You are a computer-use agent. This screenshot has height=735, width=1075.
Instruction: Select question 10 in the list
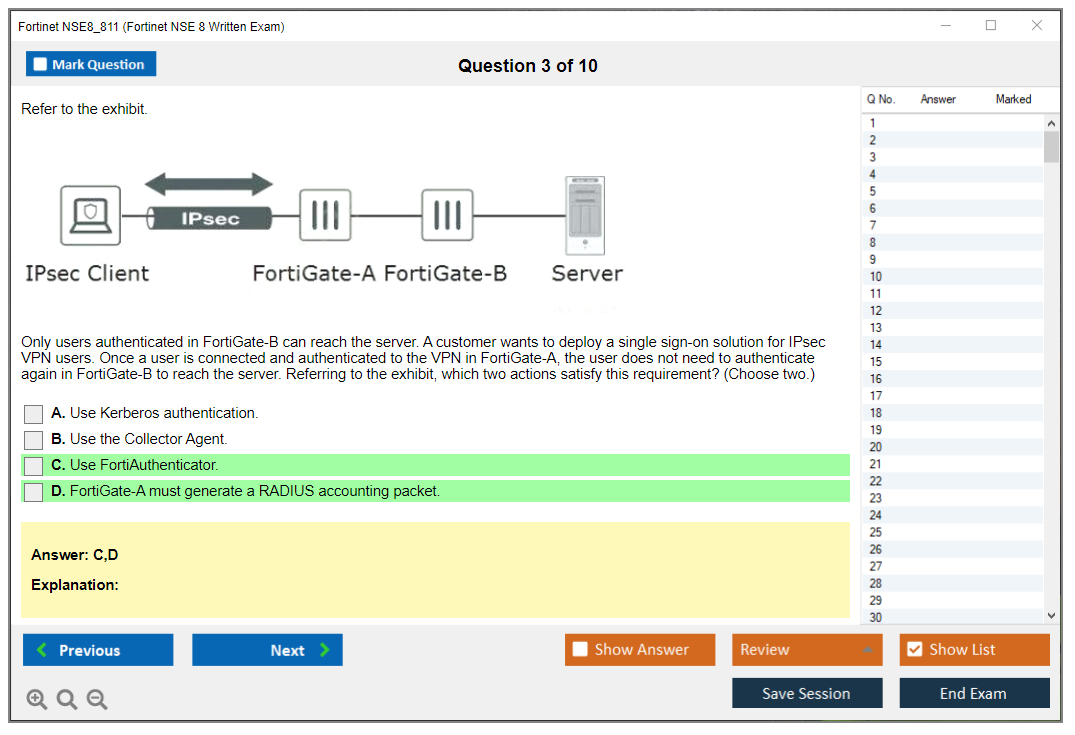click(x=876, y=277)
